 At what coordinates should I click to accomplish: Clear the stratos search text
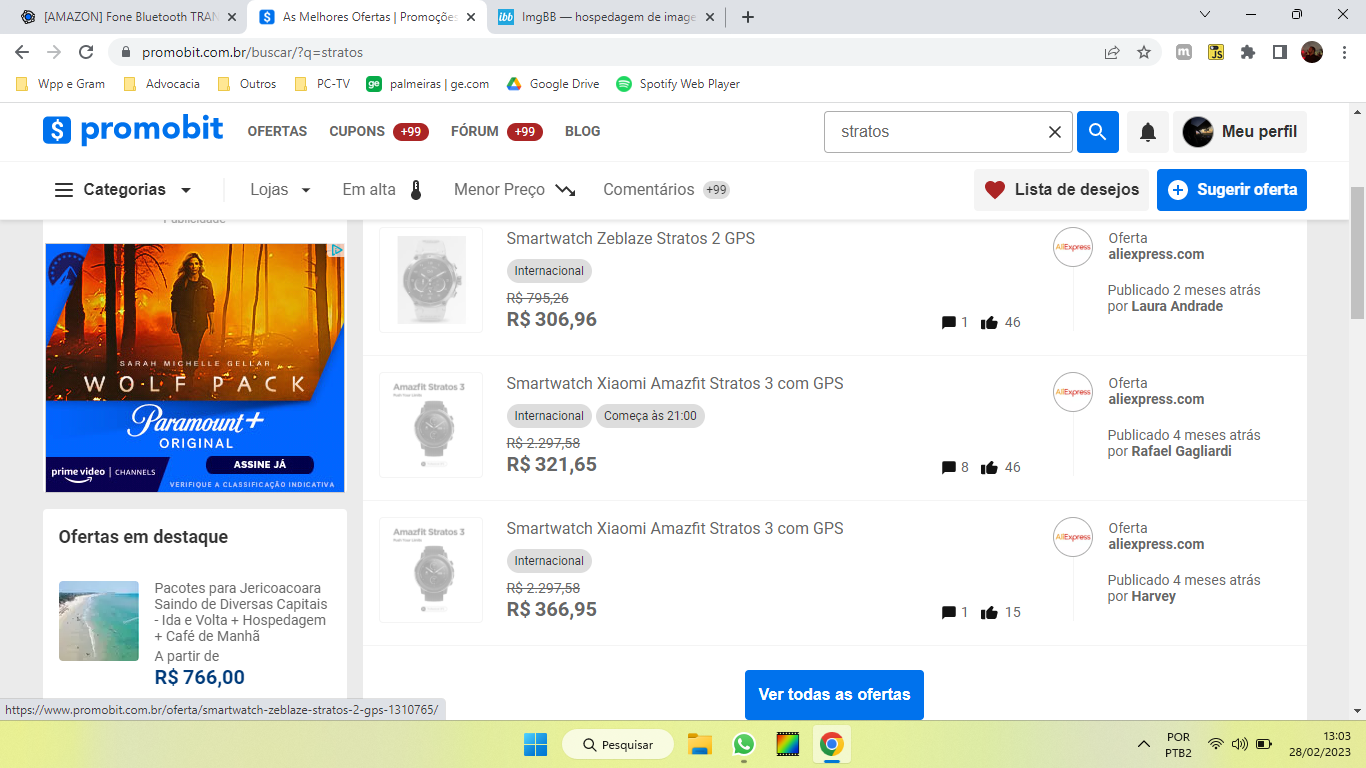[x=1054, y=132]
